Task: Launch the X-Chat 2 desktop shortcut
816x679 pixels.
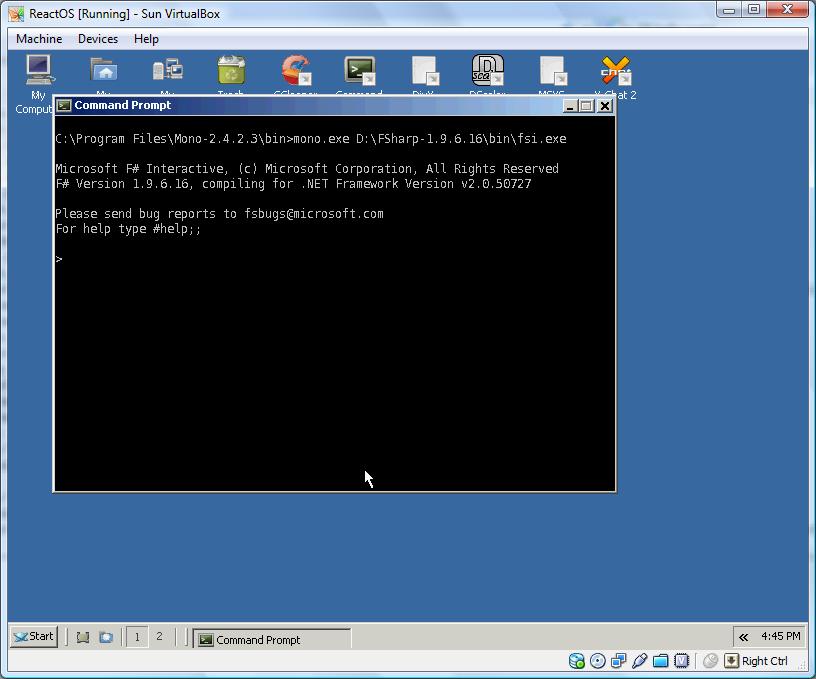Action: (x=615, y=70)
